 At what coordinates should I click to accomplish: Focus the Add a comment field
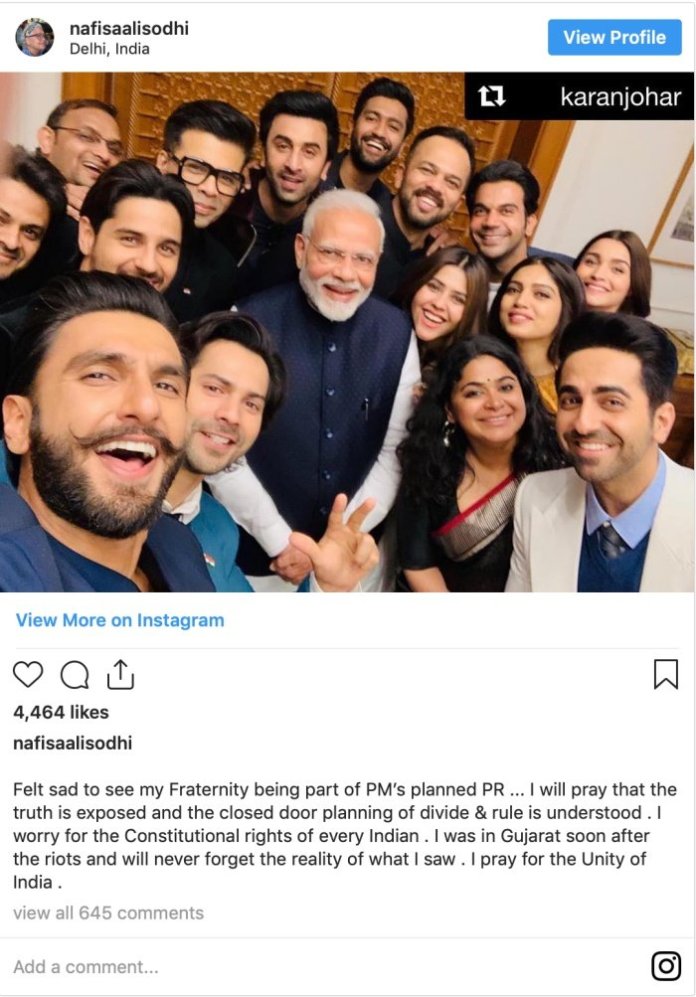(x=300, y=966)
